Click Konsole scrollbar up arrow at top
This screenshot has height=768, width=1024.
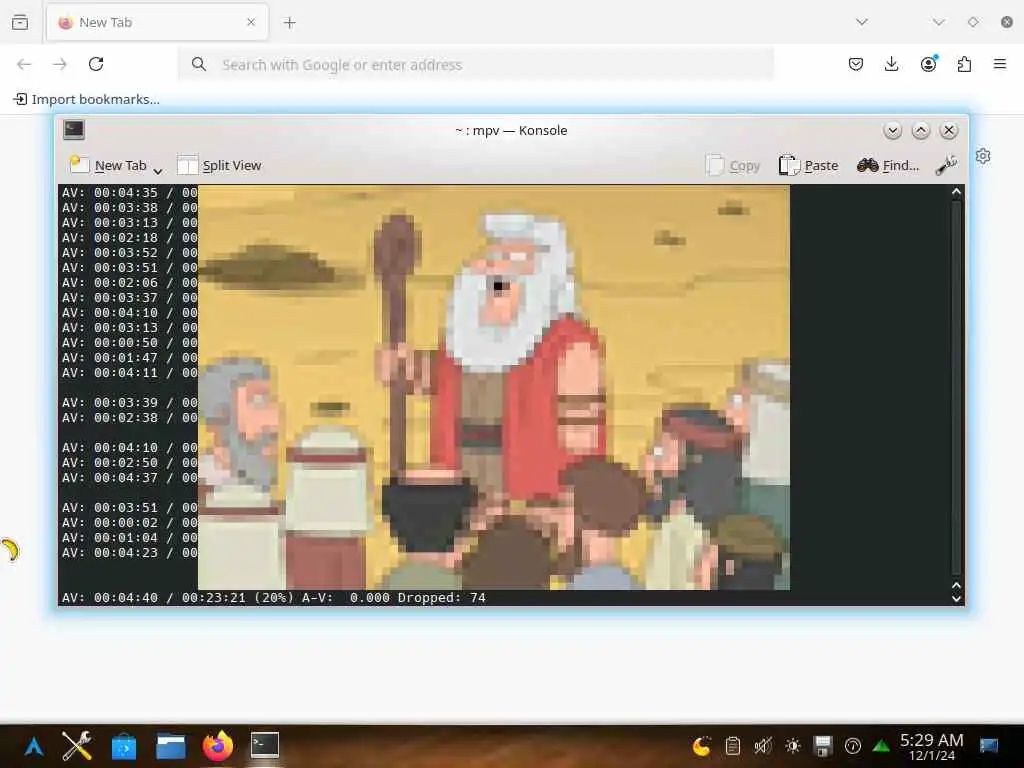[x=957, y=191]
